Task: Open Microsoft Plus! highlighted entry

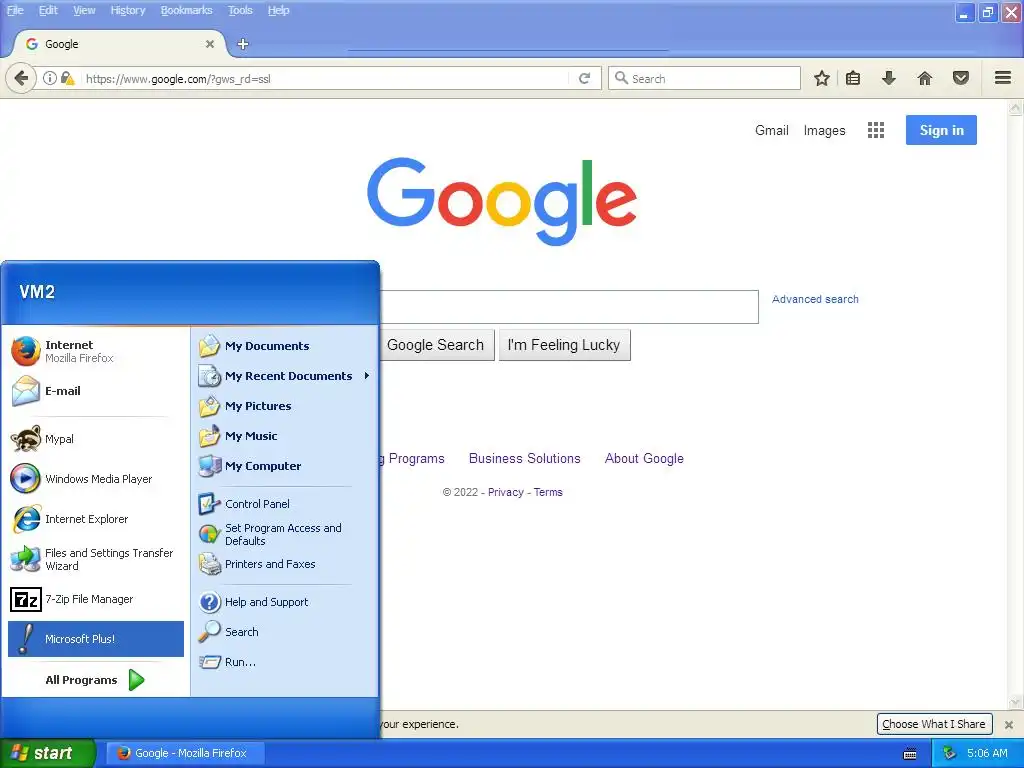Action: click(95, 639)
